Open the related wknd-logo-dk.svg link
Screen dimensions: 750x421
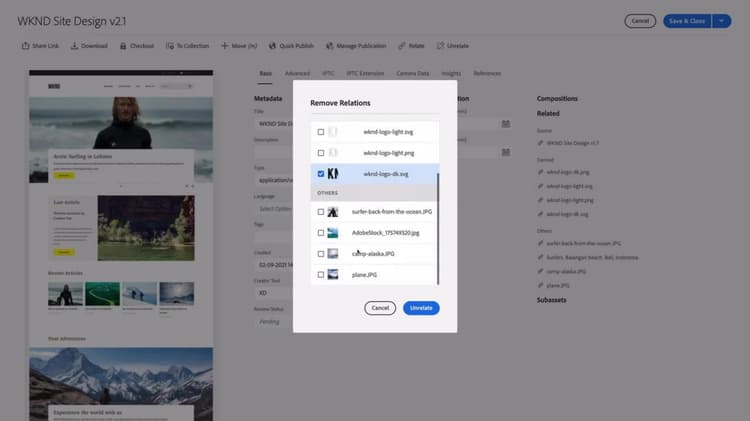point(567,214)
